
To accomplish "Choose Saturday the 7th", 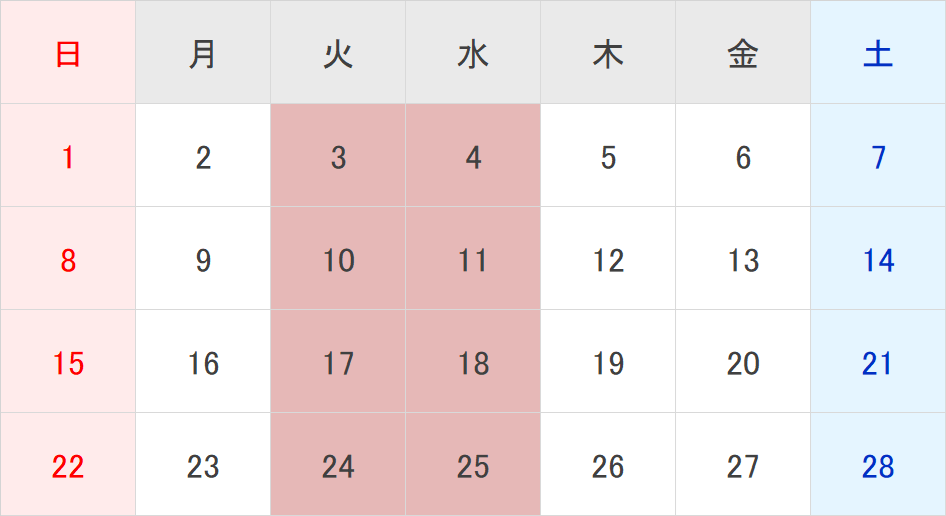I will click(878, 157).
